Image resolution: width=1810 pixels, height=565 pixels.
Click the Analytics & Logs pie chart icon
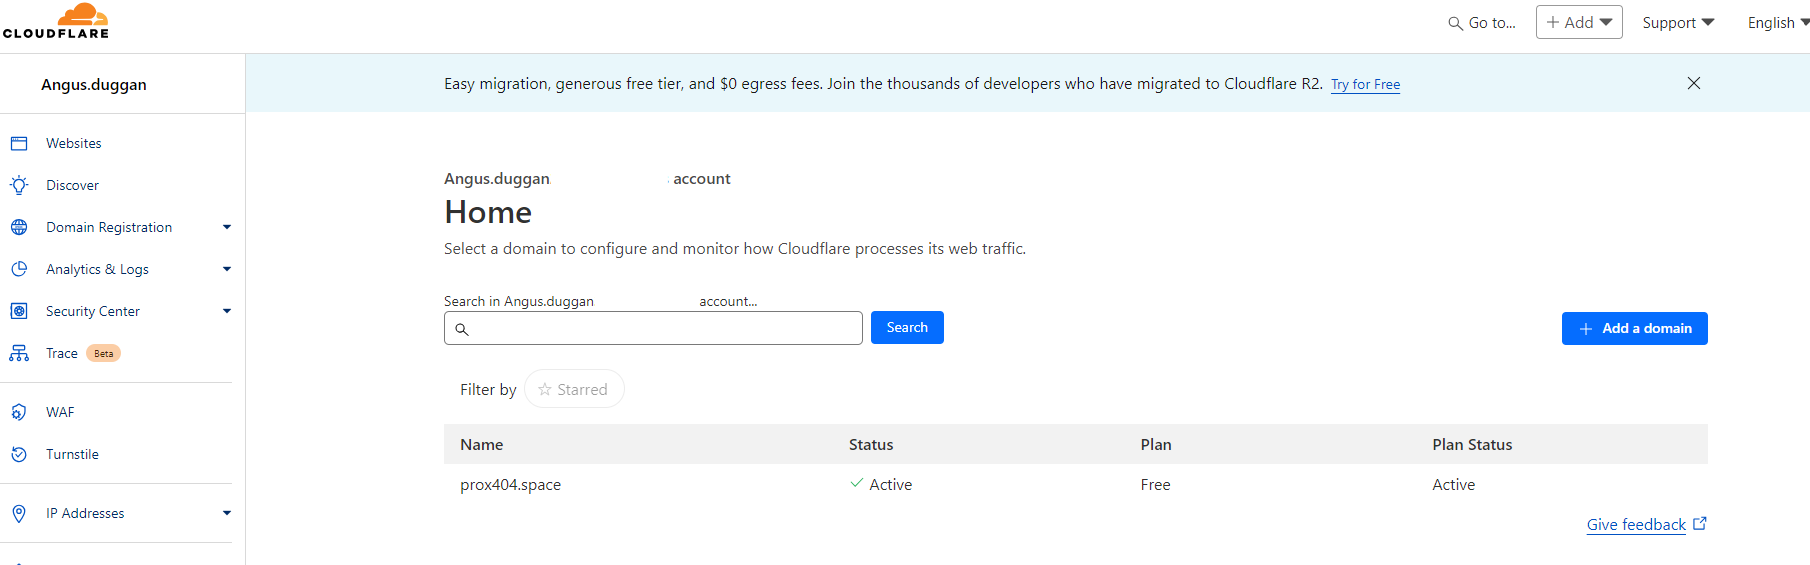(x=19, y=269)
